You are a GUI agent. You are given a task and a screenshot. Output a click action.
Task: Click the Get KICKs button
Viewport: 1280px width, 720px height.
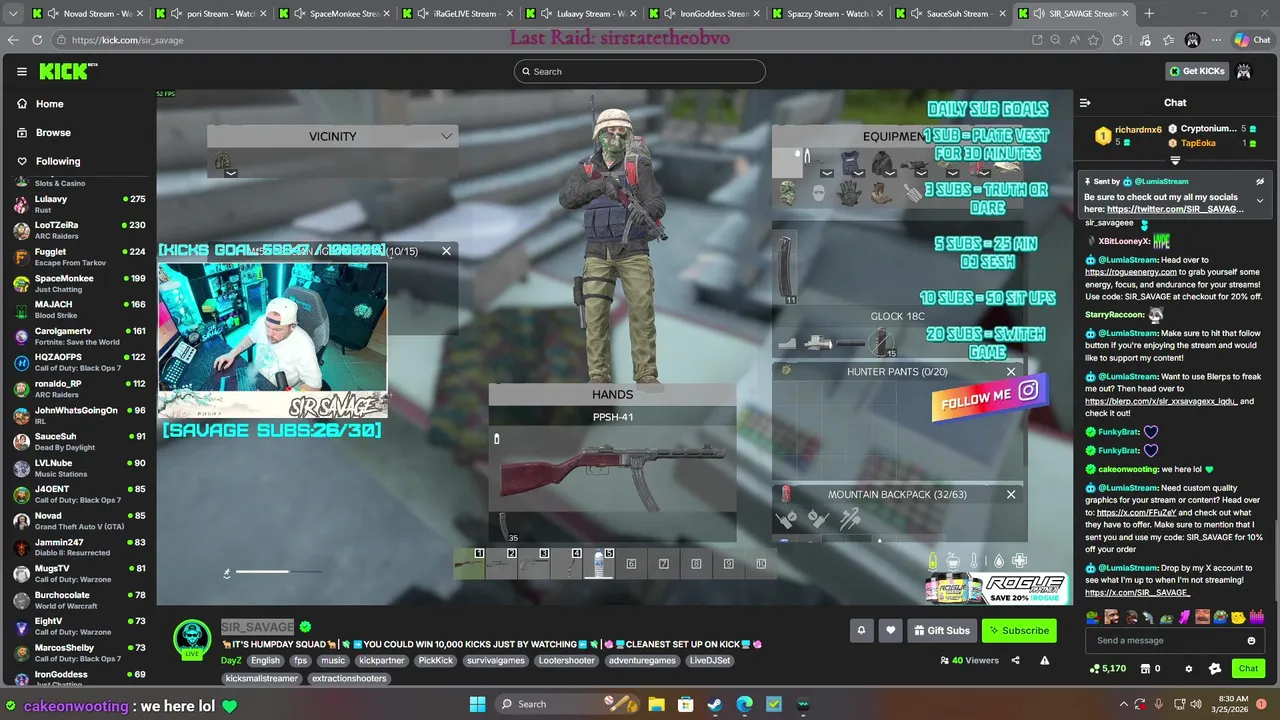[1197, 71]
